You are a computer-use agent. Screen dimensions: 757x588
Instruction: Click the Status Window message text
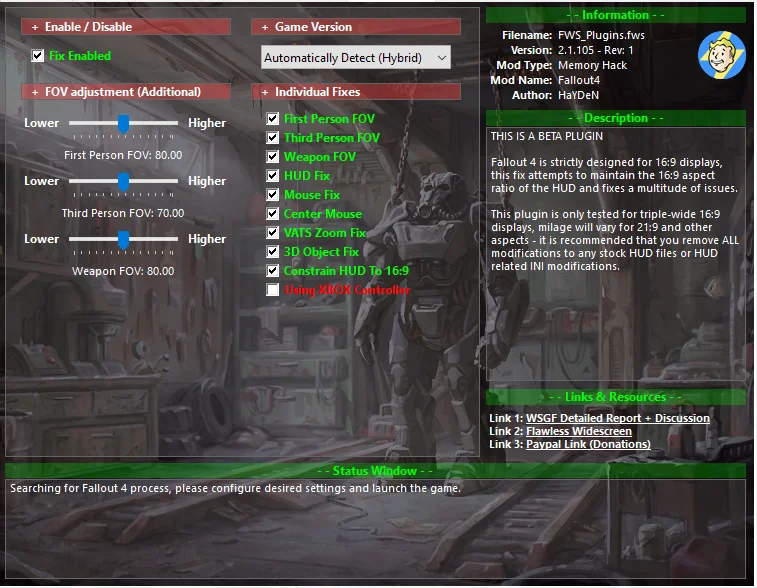236,489
